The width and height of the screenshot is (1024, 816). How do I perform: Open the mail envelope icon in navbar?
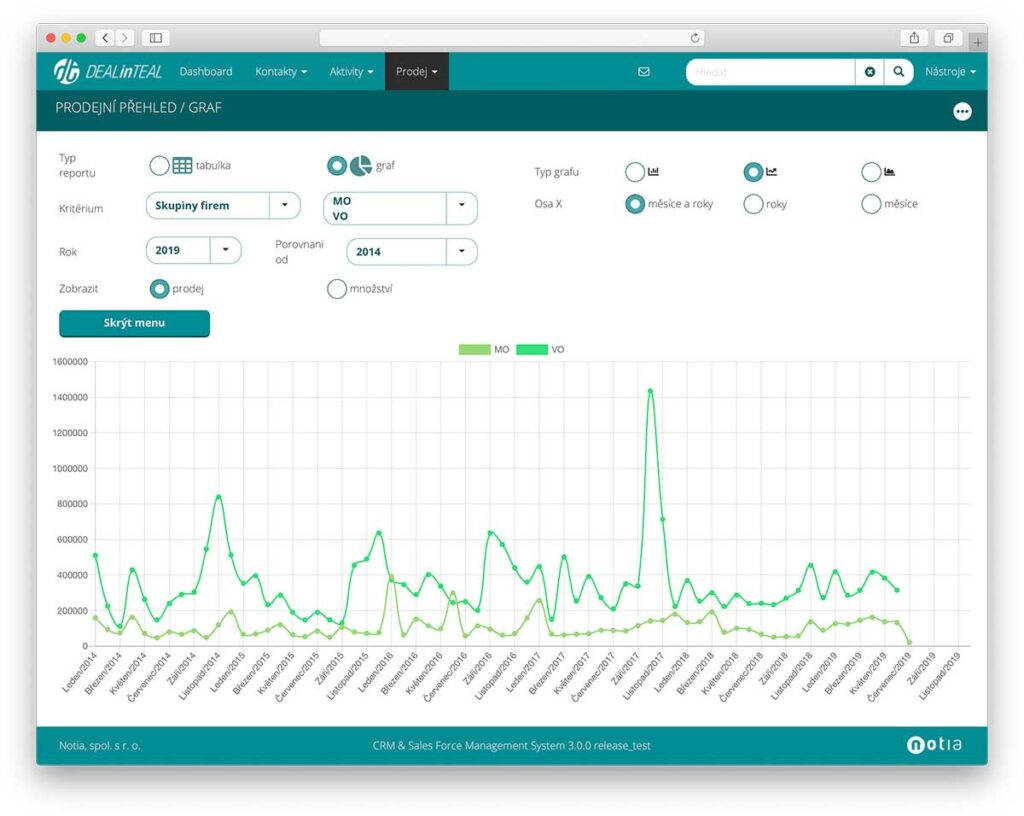[643, 72]
